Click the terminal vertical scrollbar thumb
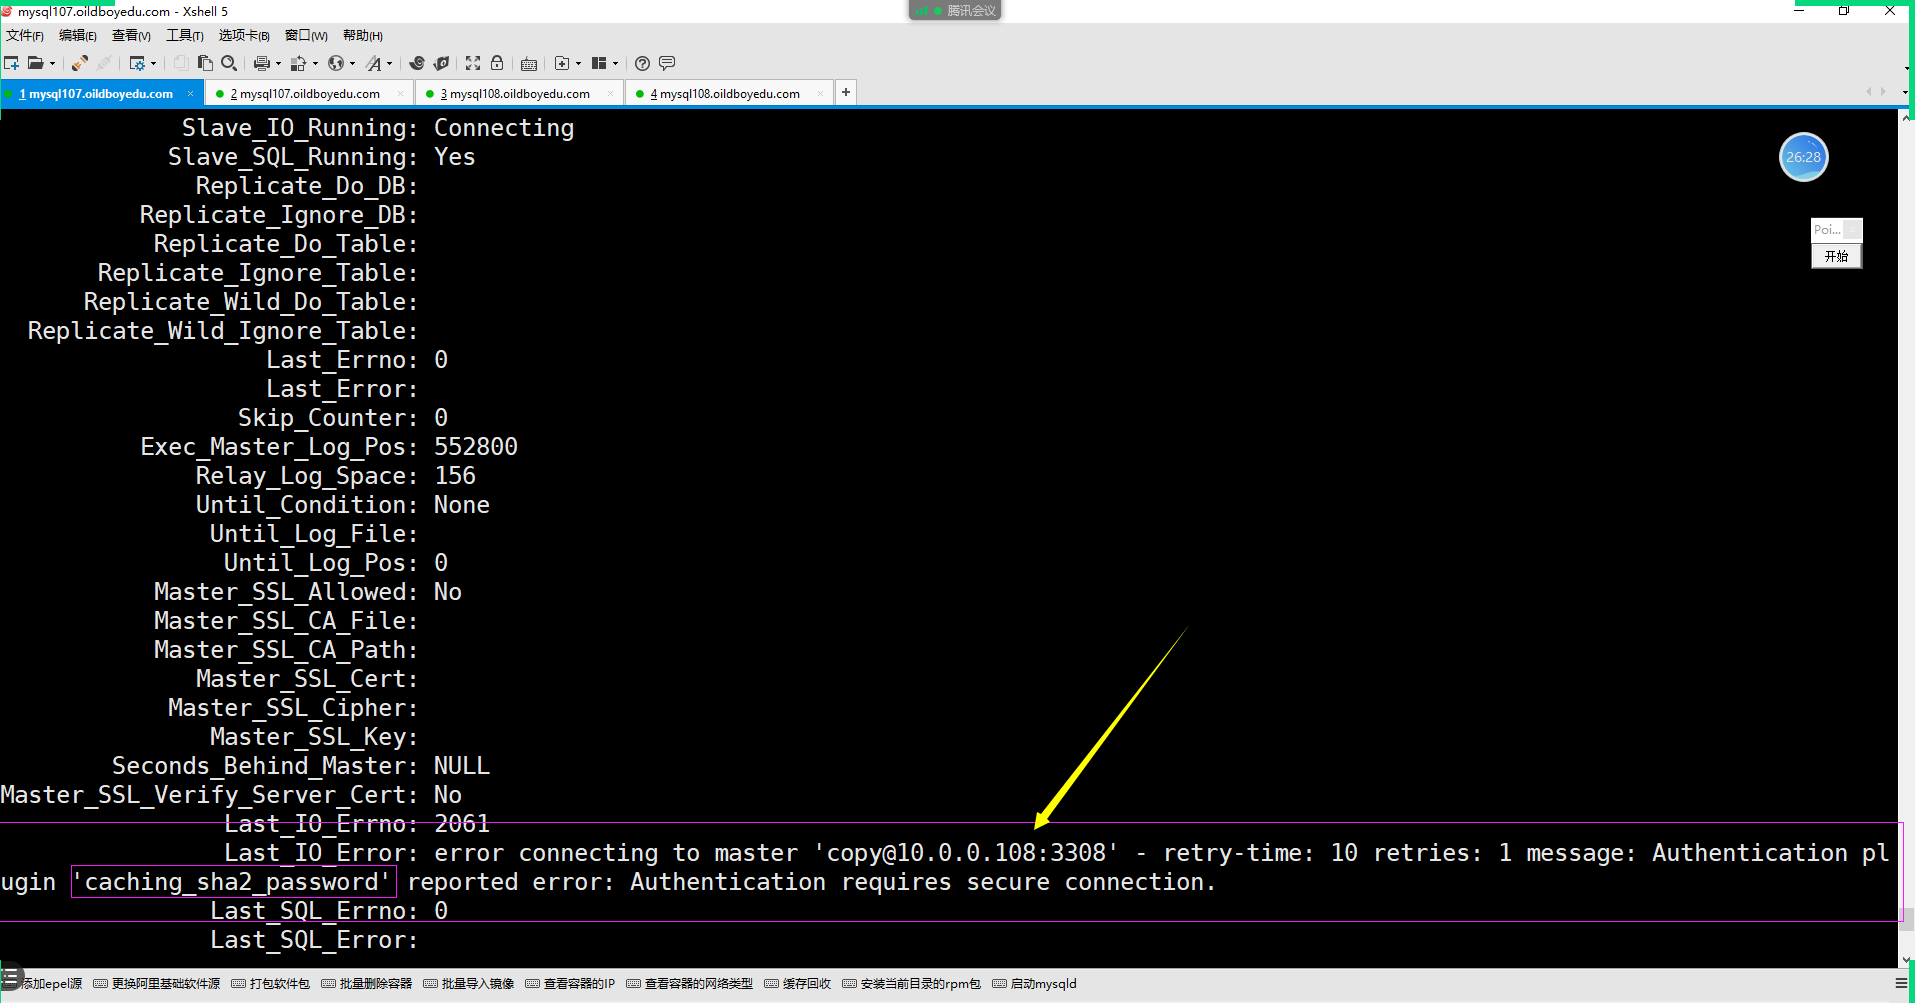This screenshot has height=1003, width=1915. click(x=1907, y=918)
